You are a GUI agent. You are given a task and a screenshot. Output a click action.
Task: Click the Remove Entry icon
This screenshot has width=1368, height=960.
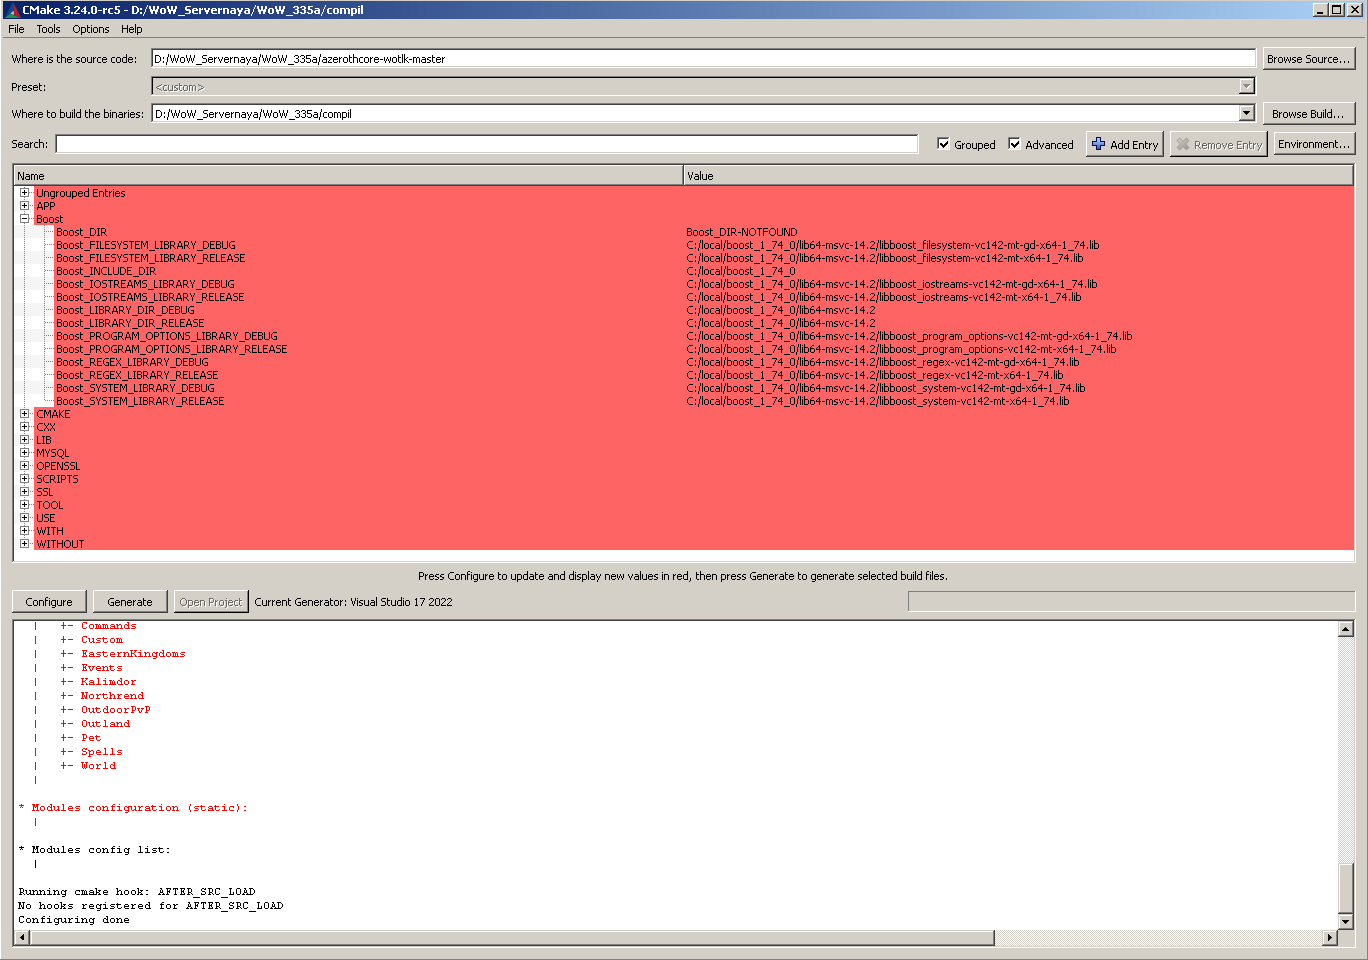(x=1187, y=144)
